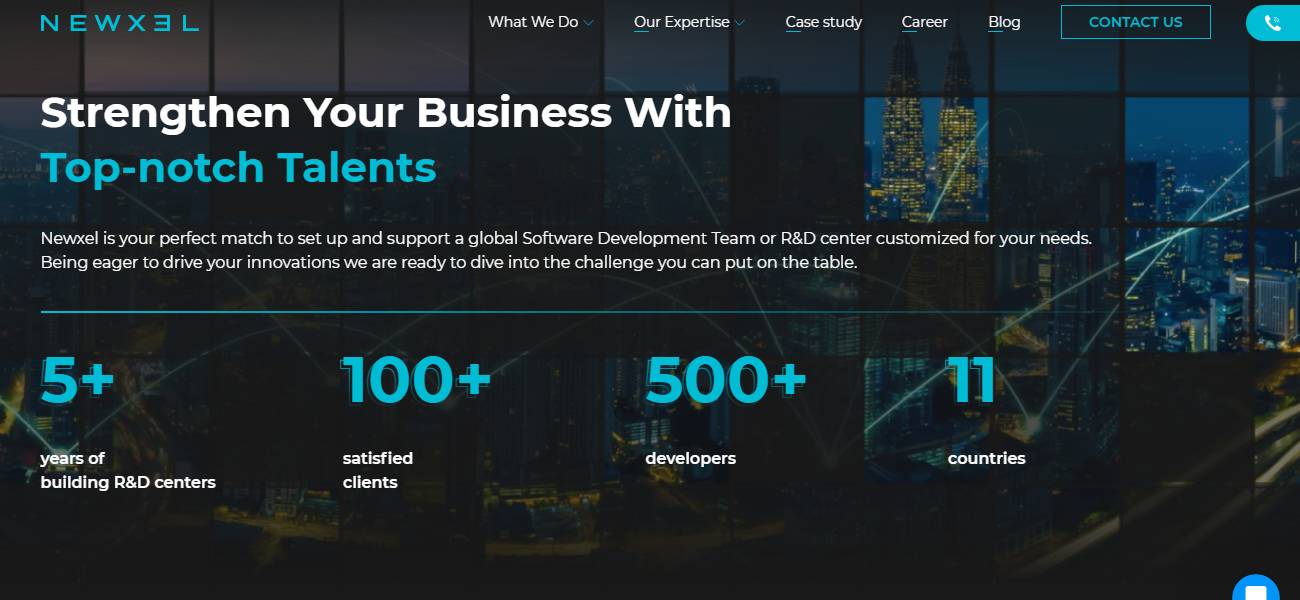The image size is (1300, 600).
Task: Open the What We Do menu
Action: (532, 22)
